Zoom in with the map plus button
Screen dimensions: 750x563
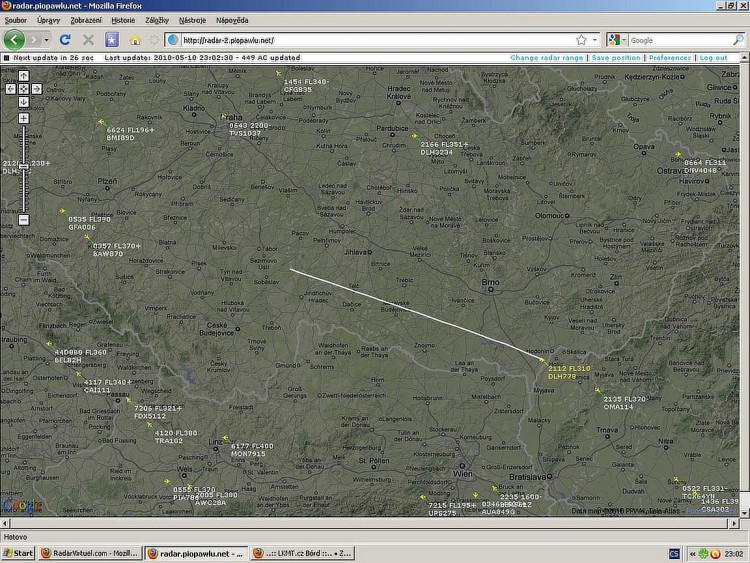coord(23,118)
